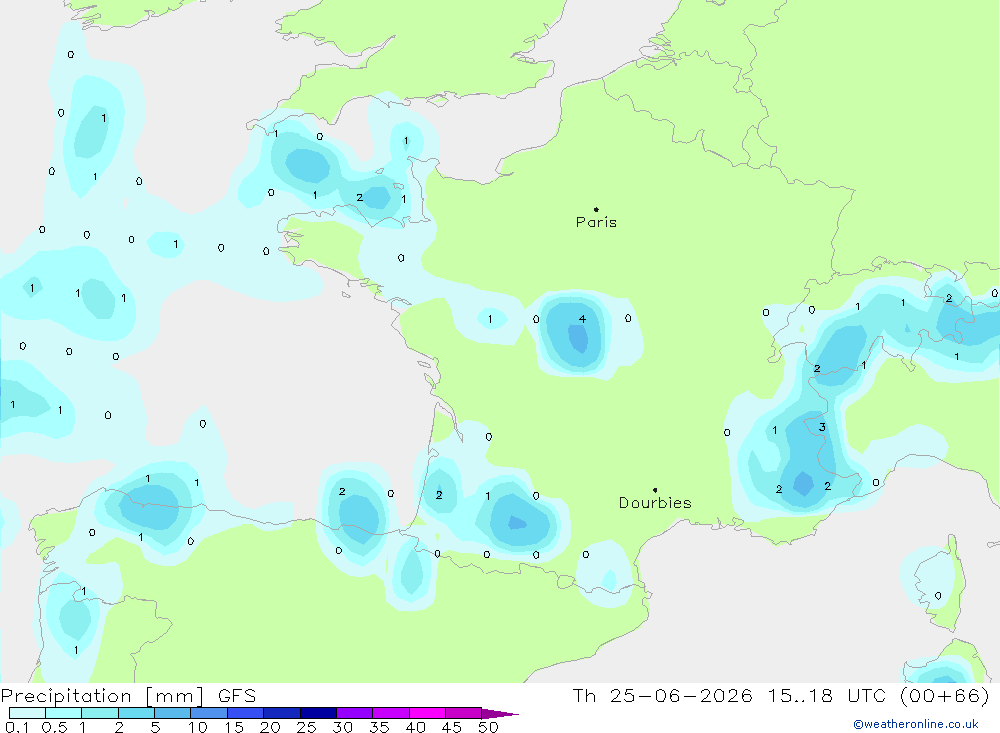Screen dimensions: 1000x733
Task: Select the Dourbies location dot marker
Action: [x=655, y=490]
